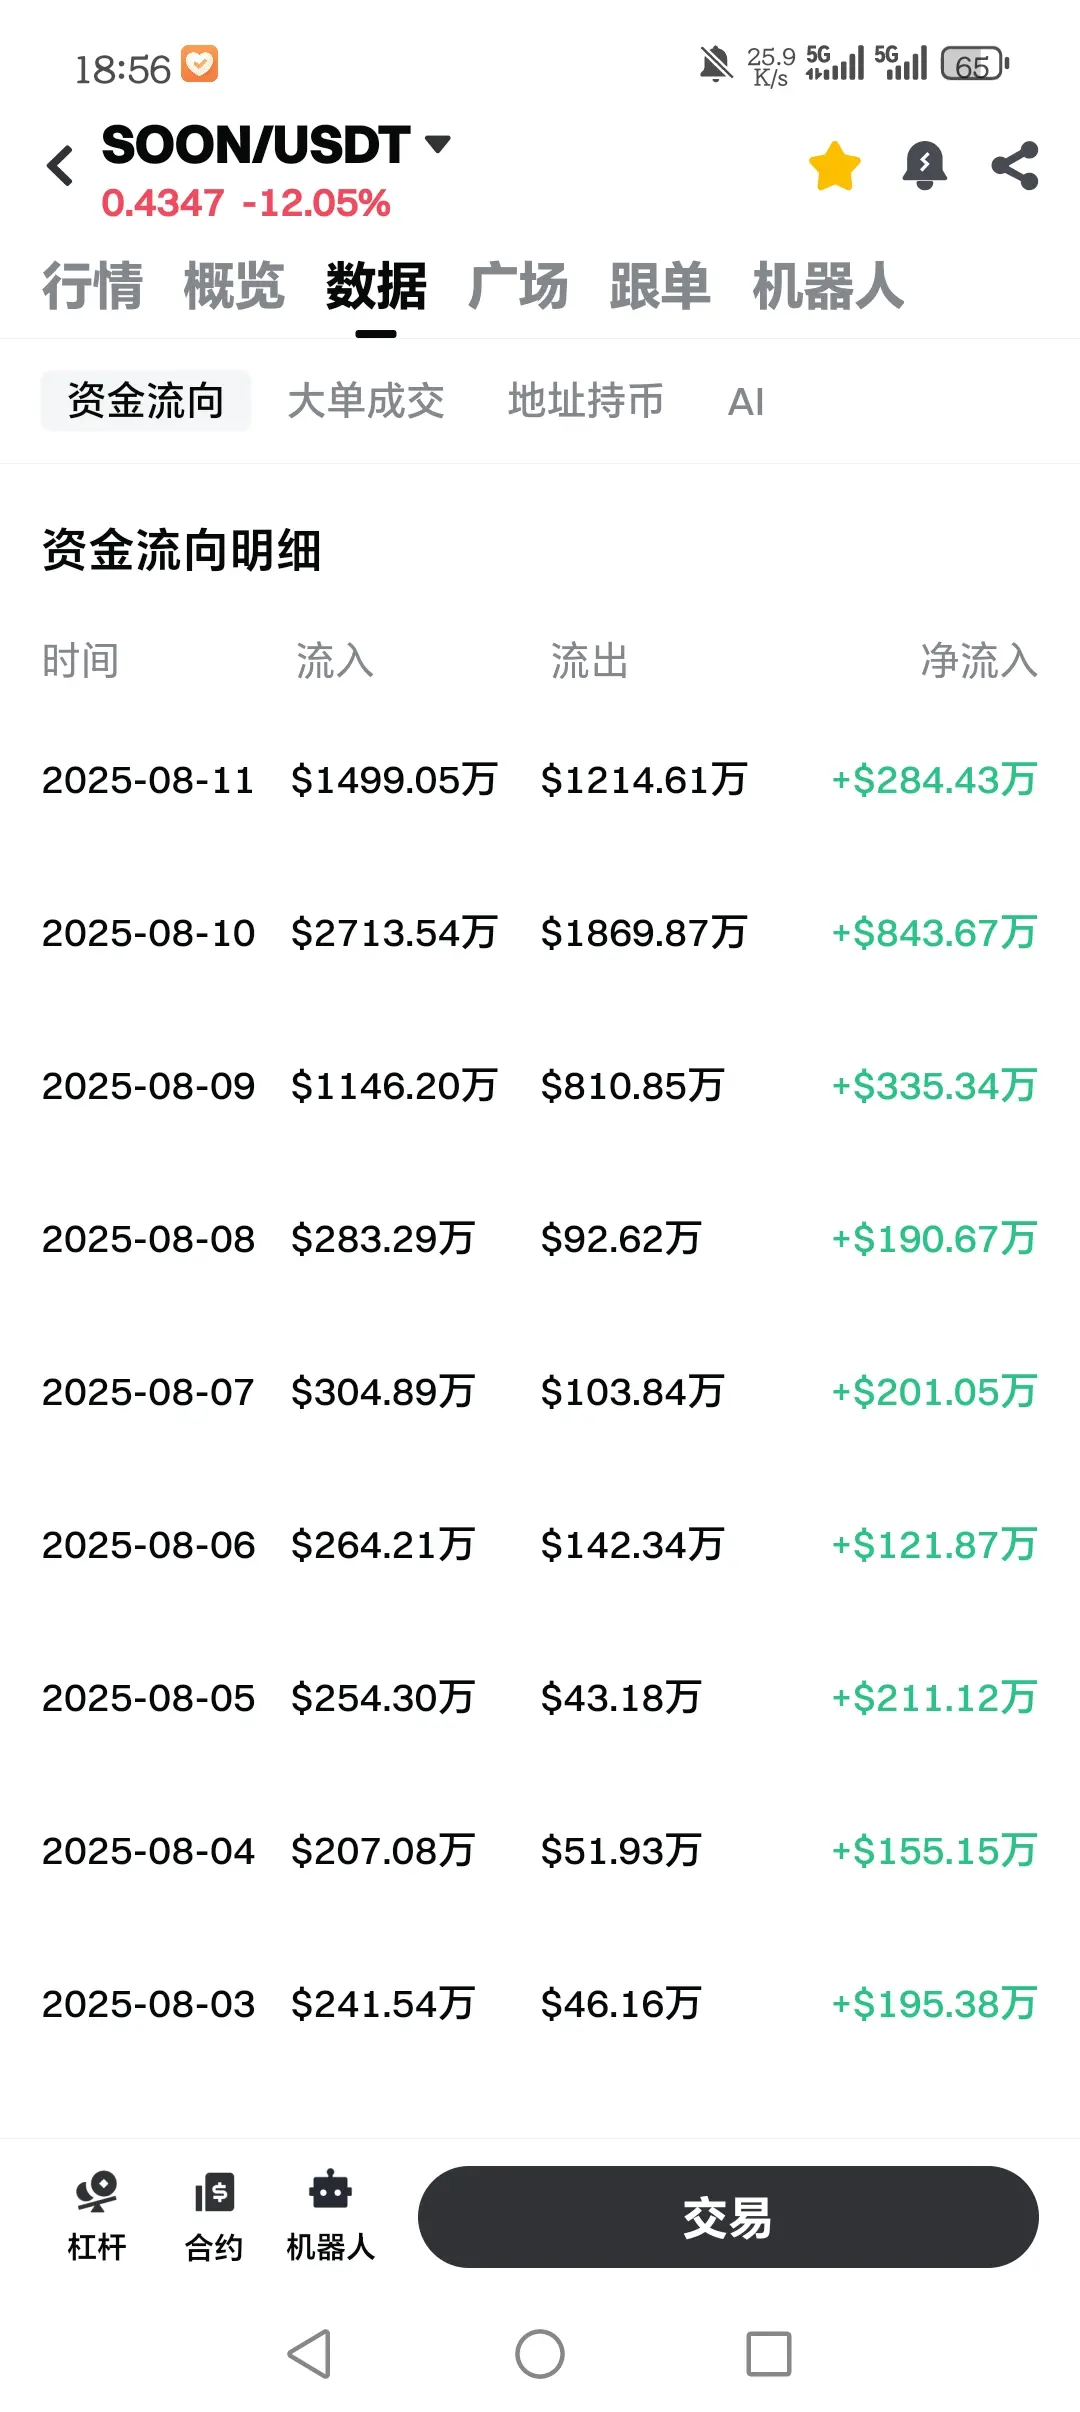The image size is (1080, 2412).
Task: Open the 跟单 copy trading tab
Action: (x=660, y=286)
